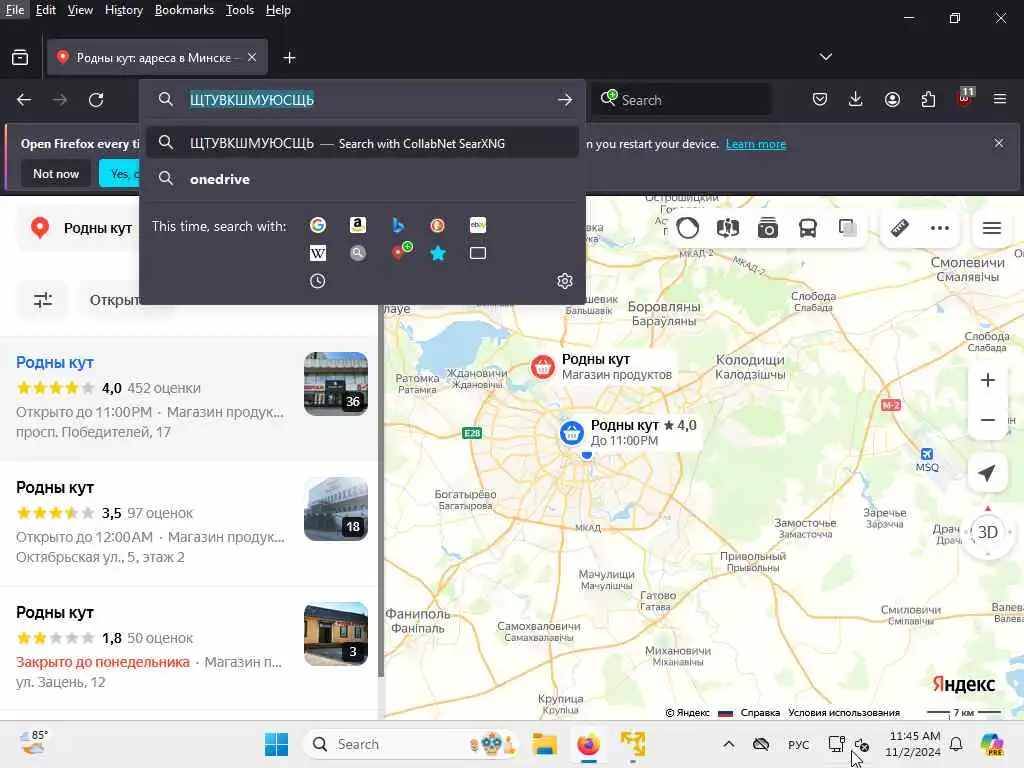Open the Help menu
The height and width of the screenshot is (768, 1024).
pyautogui.click(x=278, y=10)
